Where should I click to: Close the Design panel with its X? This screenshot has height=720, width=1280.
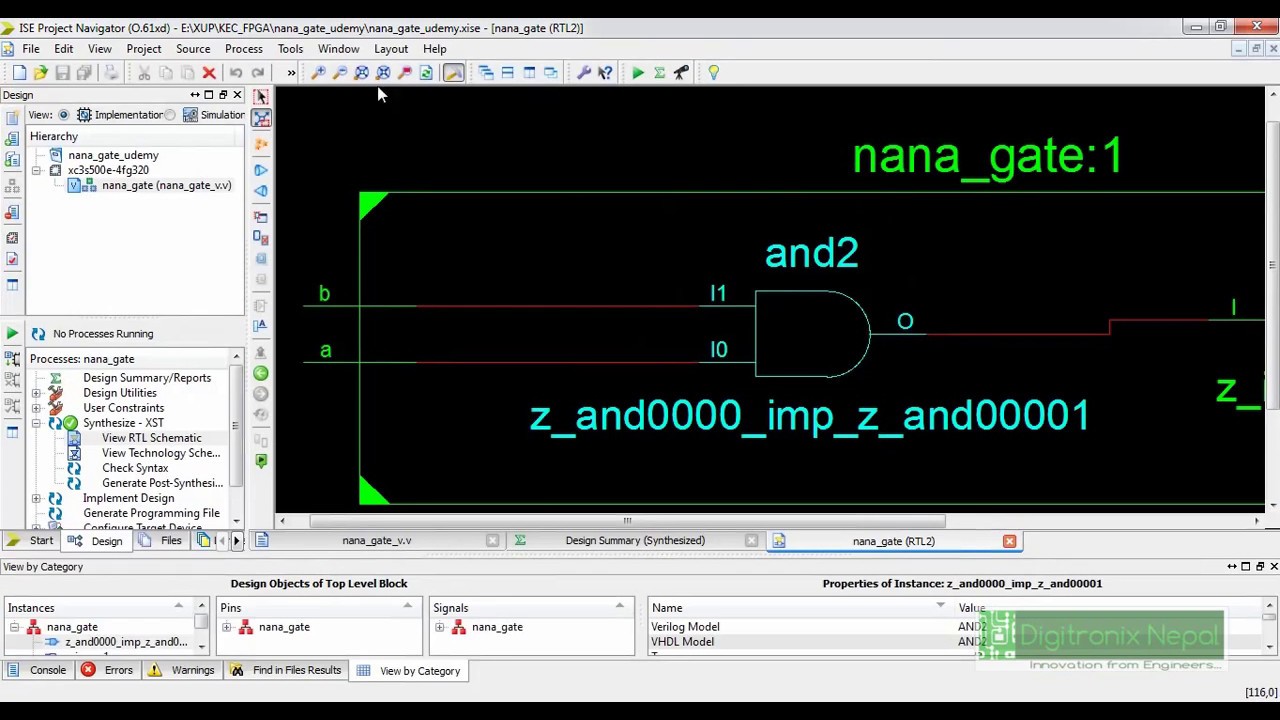coord(237,95)
